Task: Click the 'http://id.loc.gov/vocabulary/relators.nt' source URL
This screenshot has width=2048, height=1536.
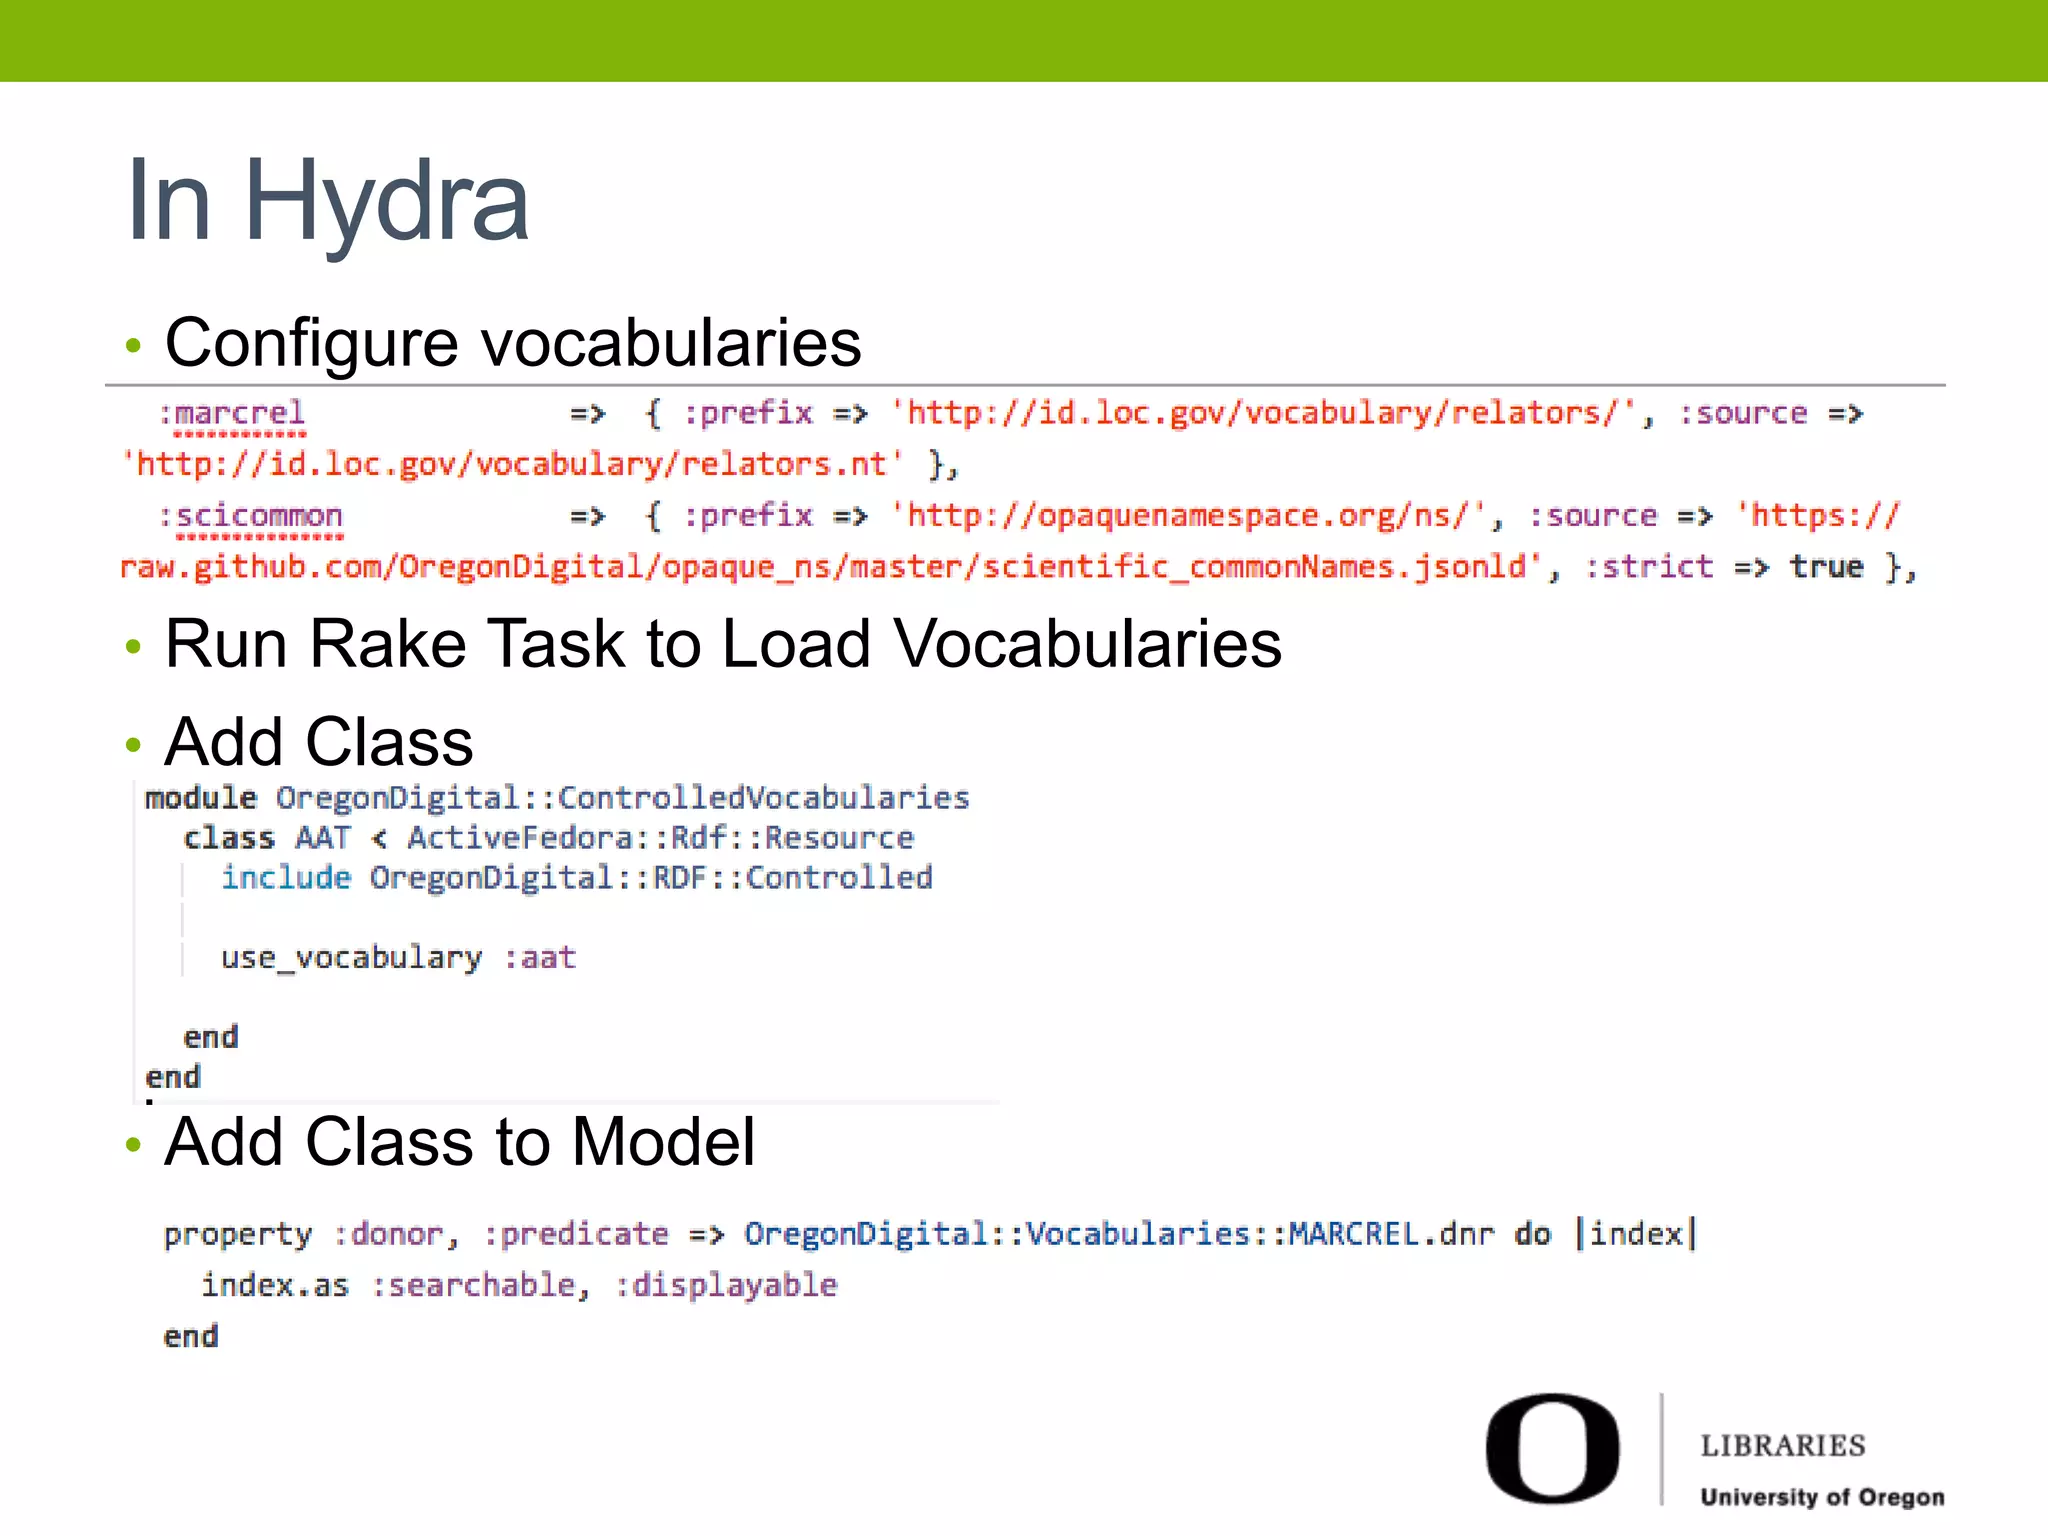Action: 512,464
